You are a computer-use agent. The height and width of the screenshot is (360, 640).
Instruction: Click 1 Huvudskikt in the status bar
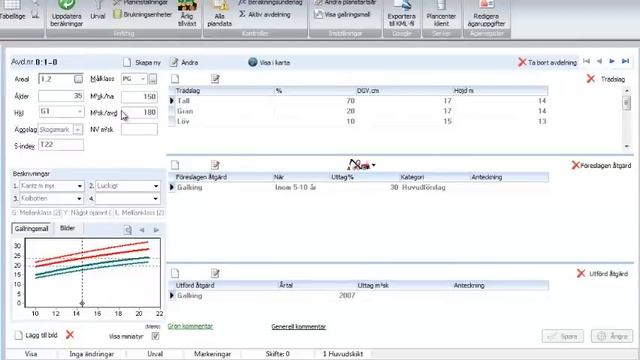point(343,354)
